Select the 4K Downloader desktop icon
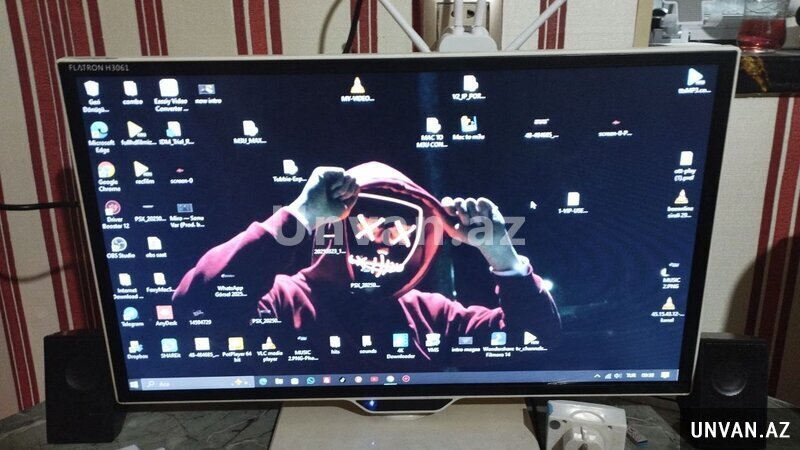The height and width of the screenshot is (450, 800). (x=401, y=346)
